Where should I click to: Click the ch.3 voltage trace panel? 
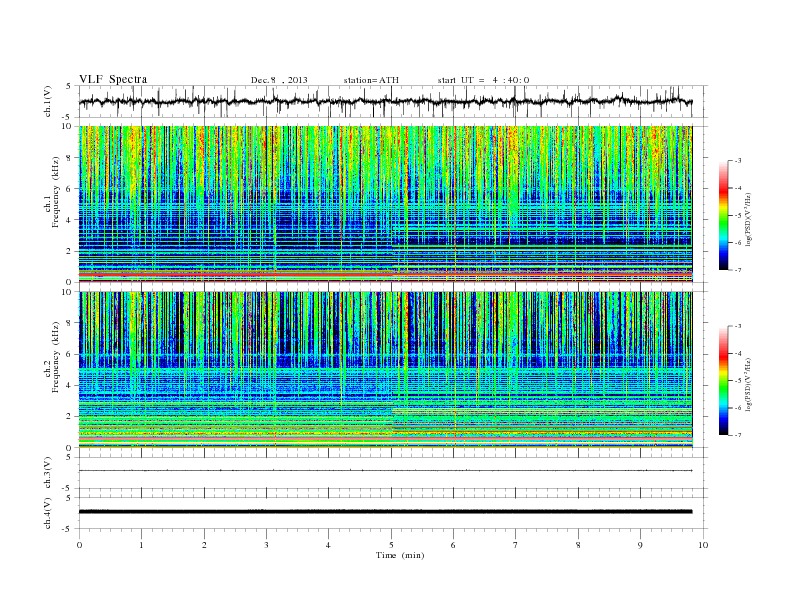393,473
